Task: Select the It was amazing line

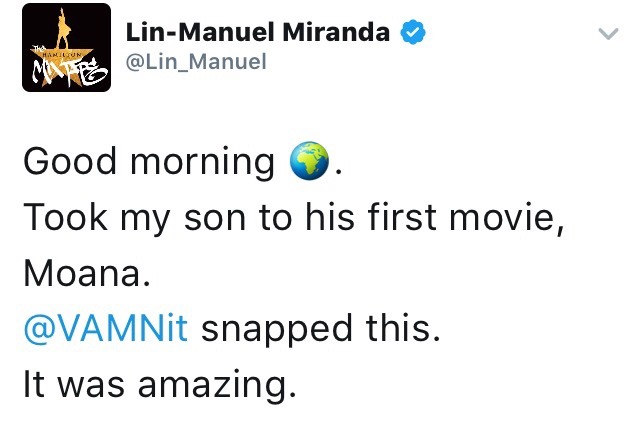Action: 160,385
